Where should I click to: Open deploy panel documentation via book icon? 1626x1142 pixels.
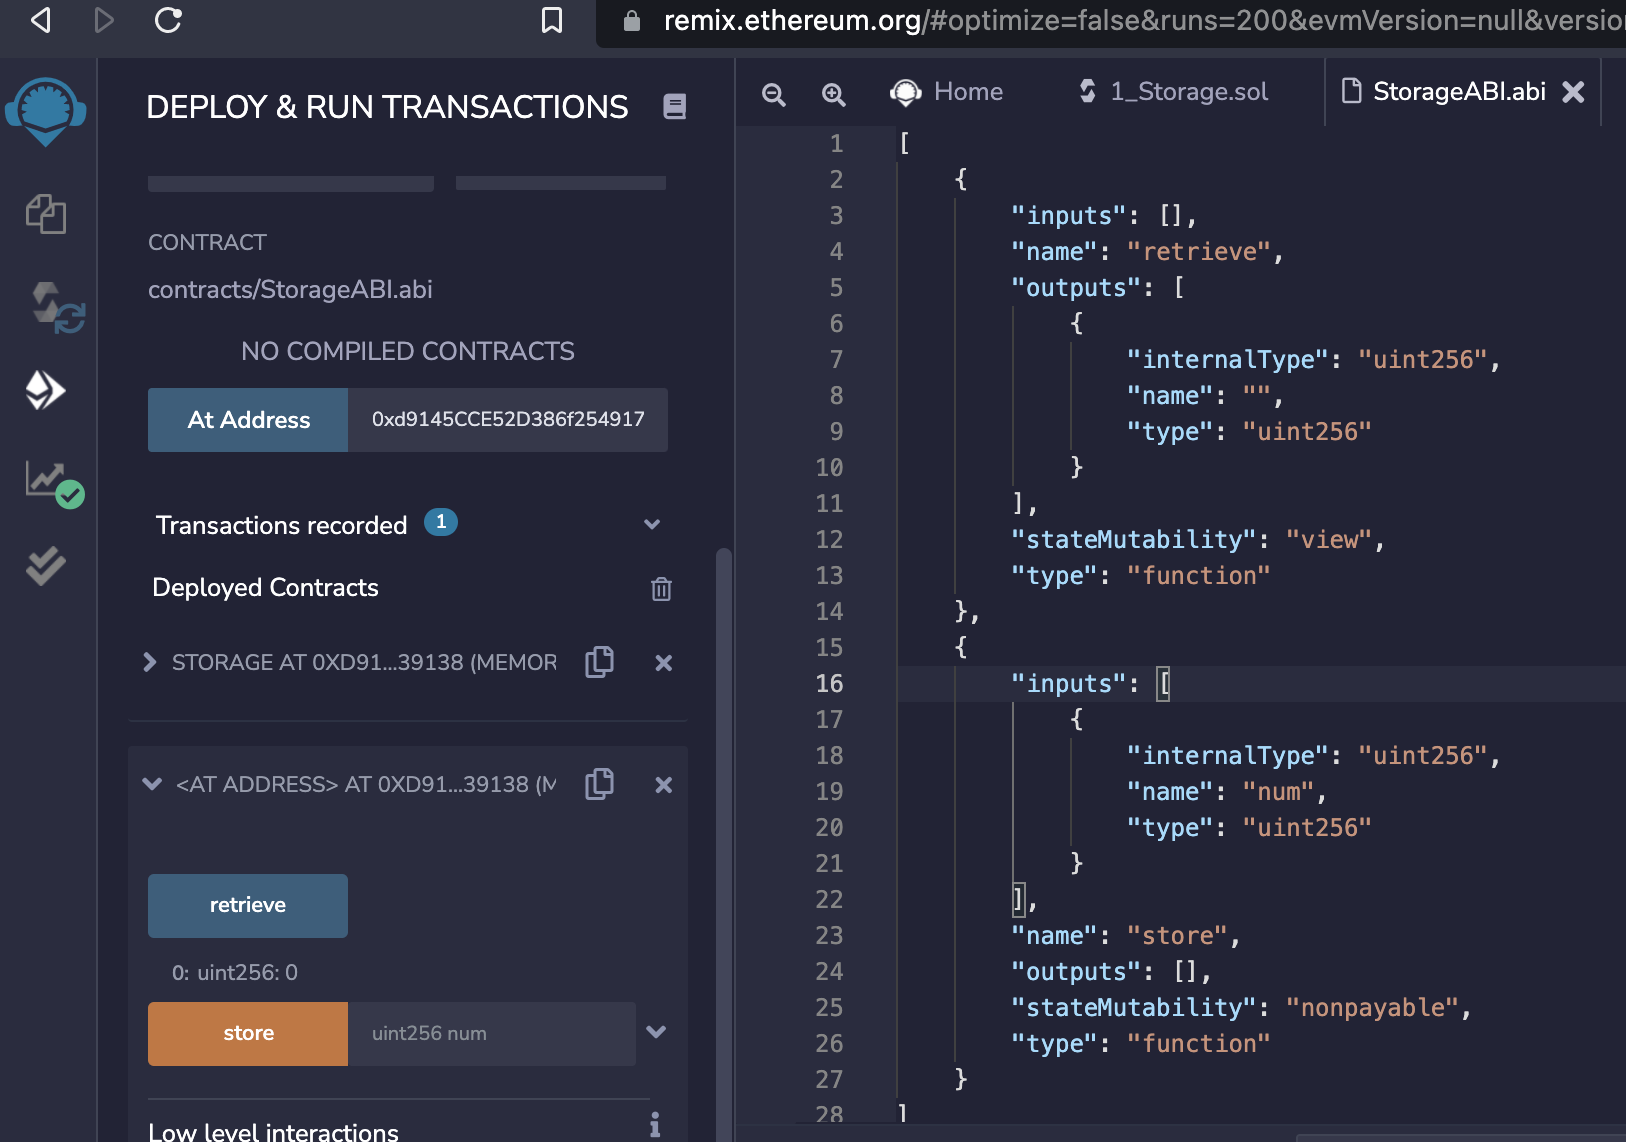(x=675, y=106)
